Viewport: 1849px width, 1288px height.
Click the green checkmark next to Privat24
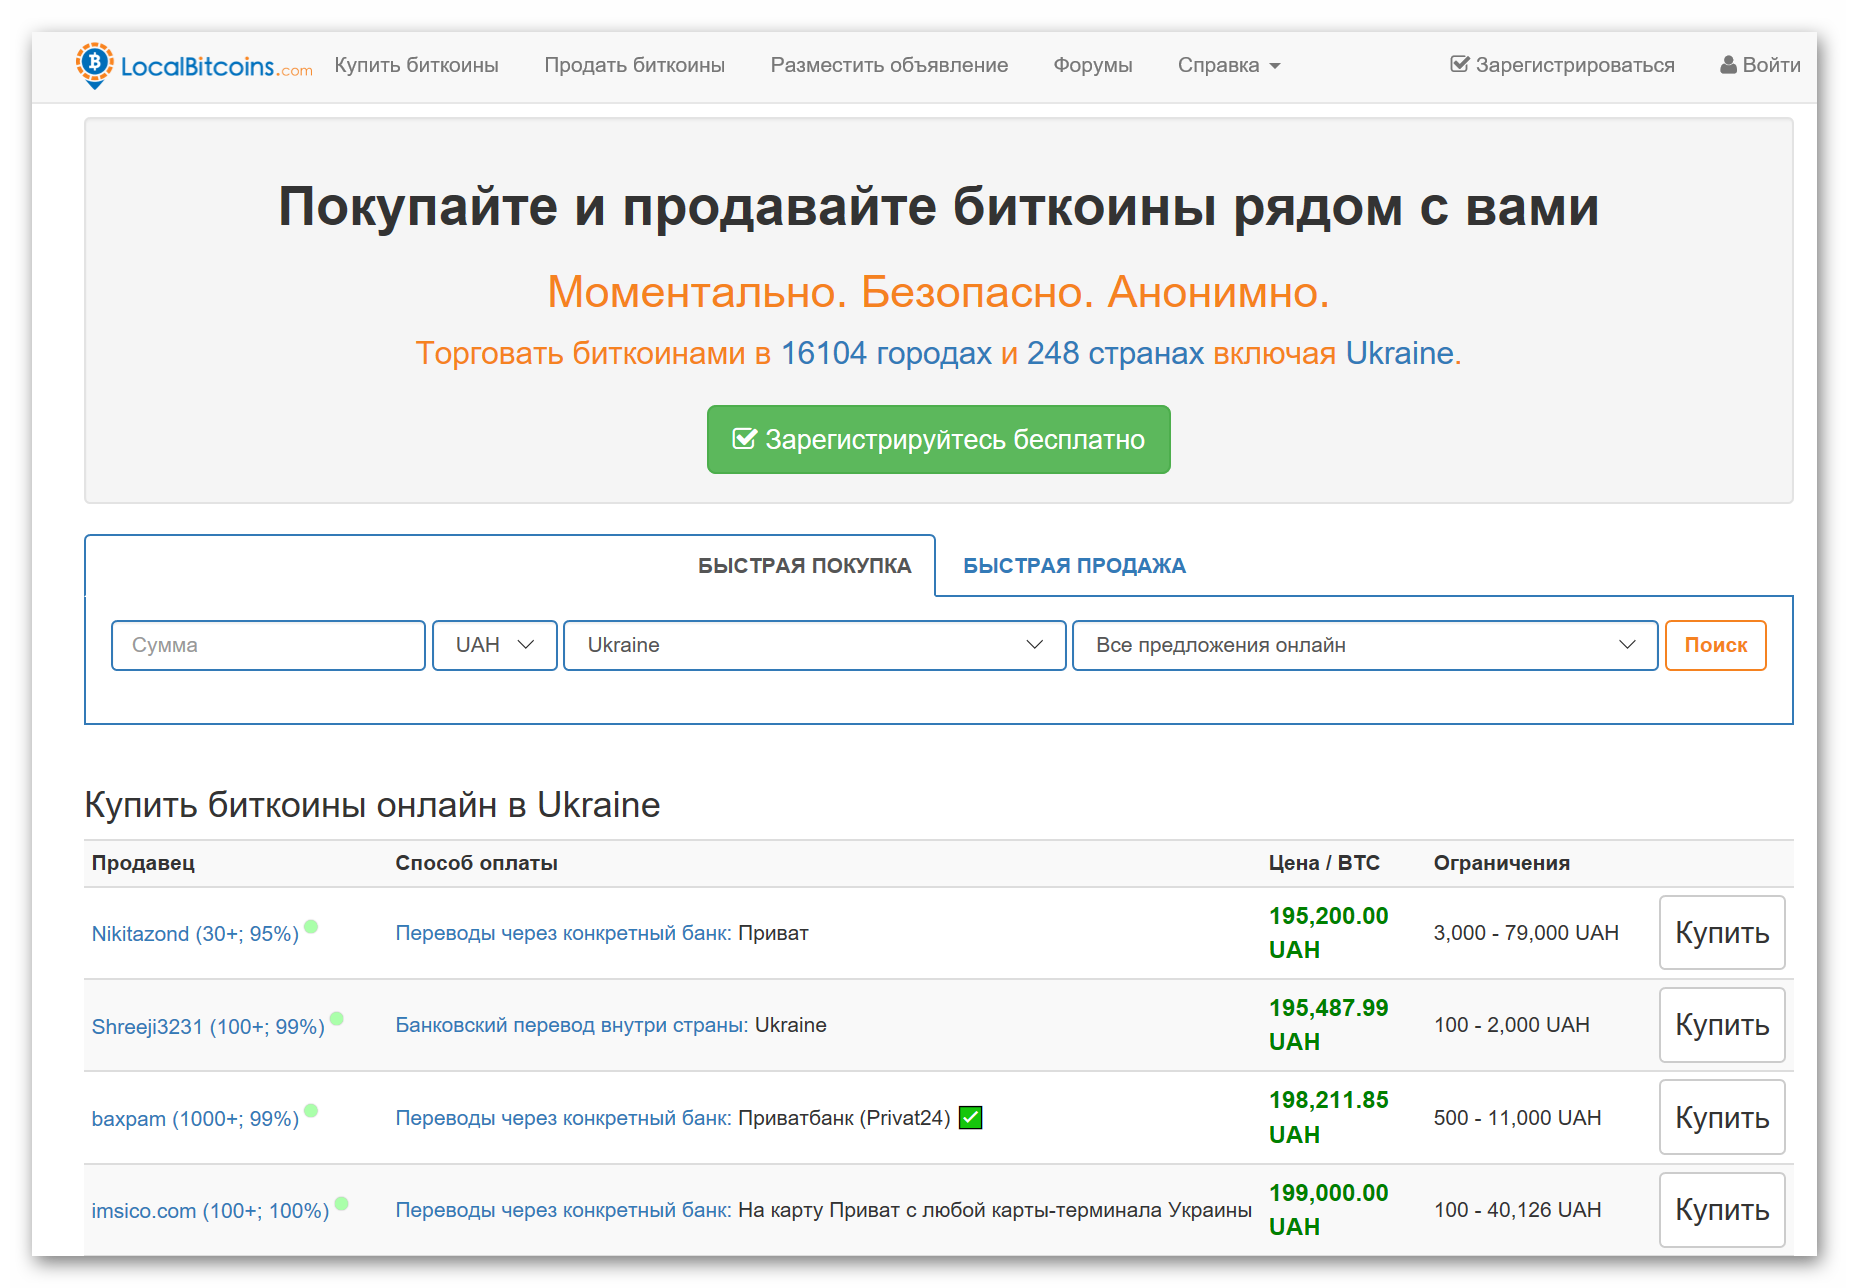coord(970,1118)
